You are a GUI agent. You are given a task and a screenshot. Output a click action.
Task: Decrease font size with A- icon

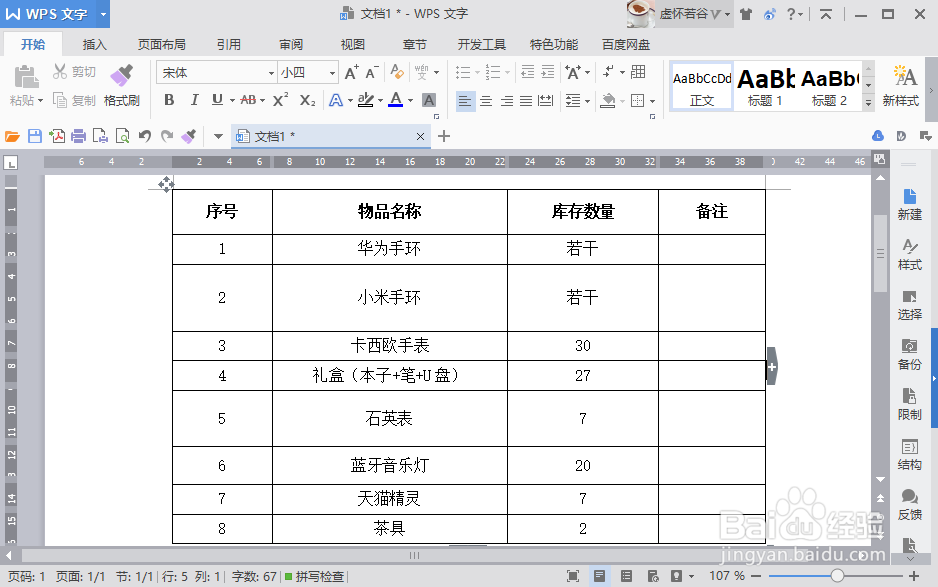tap(372, 72)
